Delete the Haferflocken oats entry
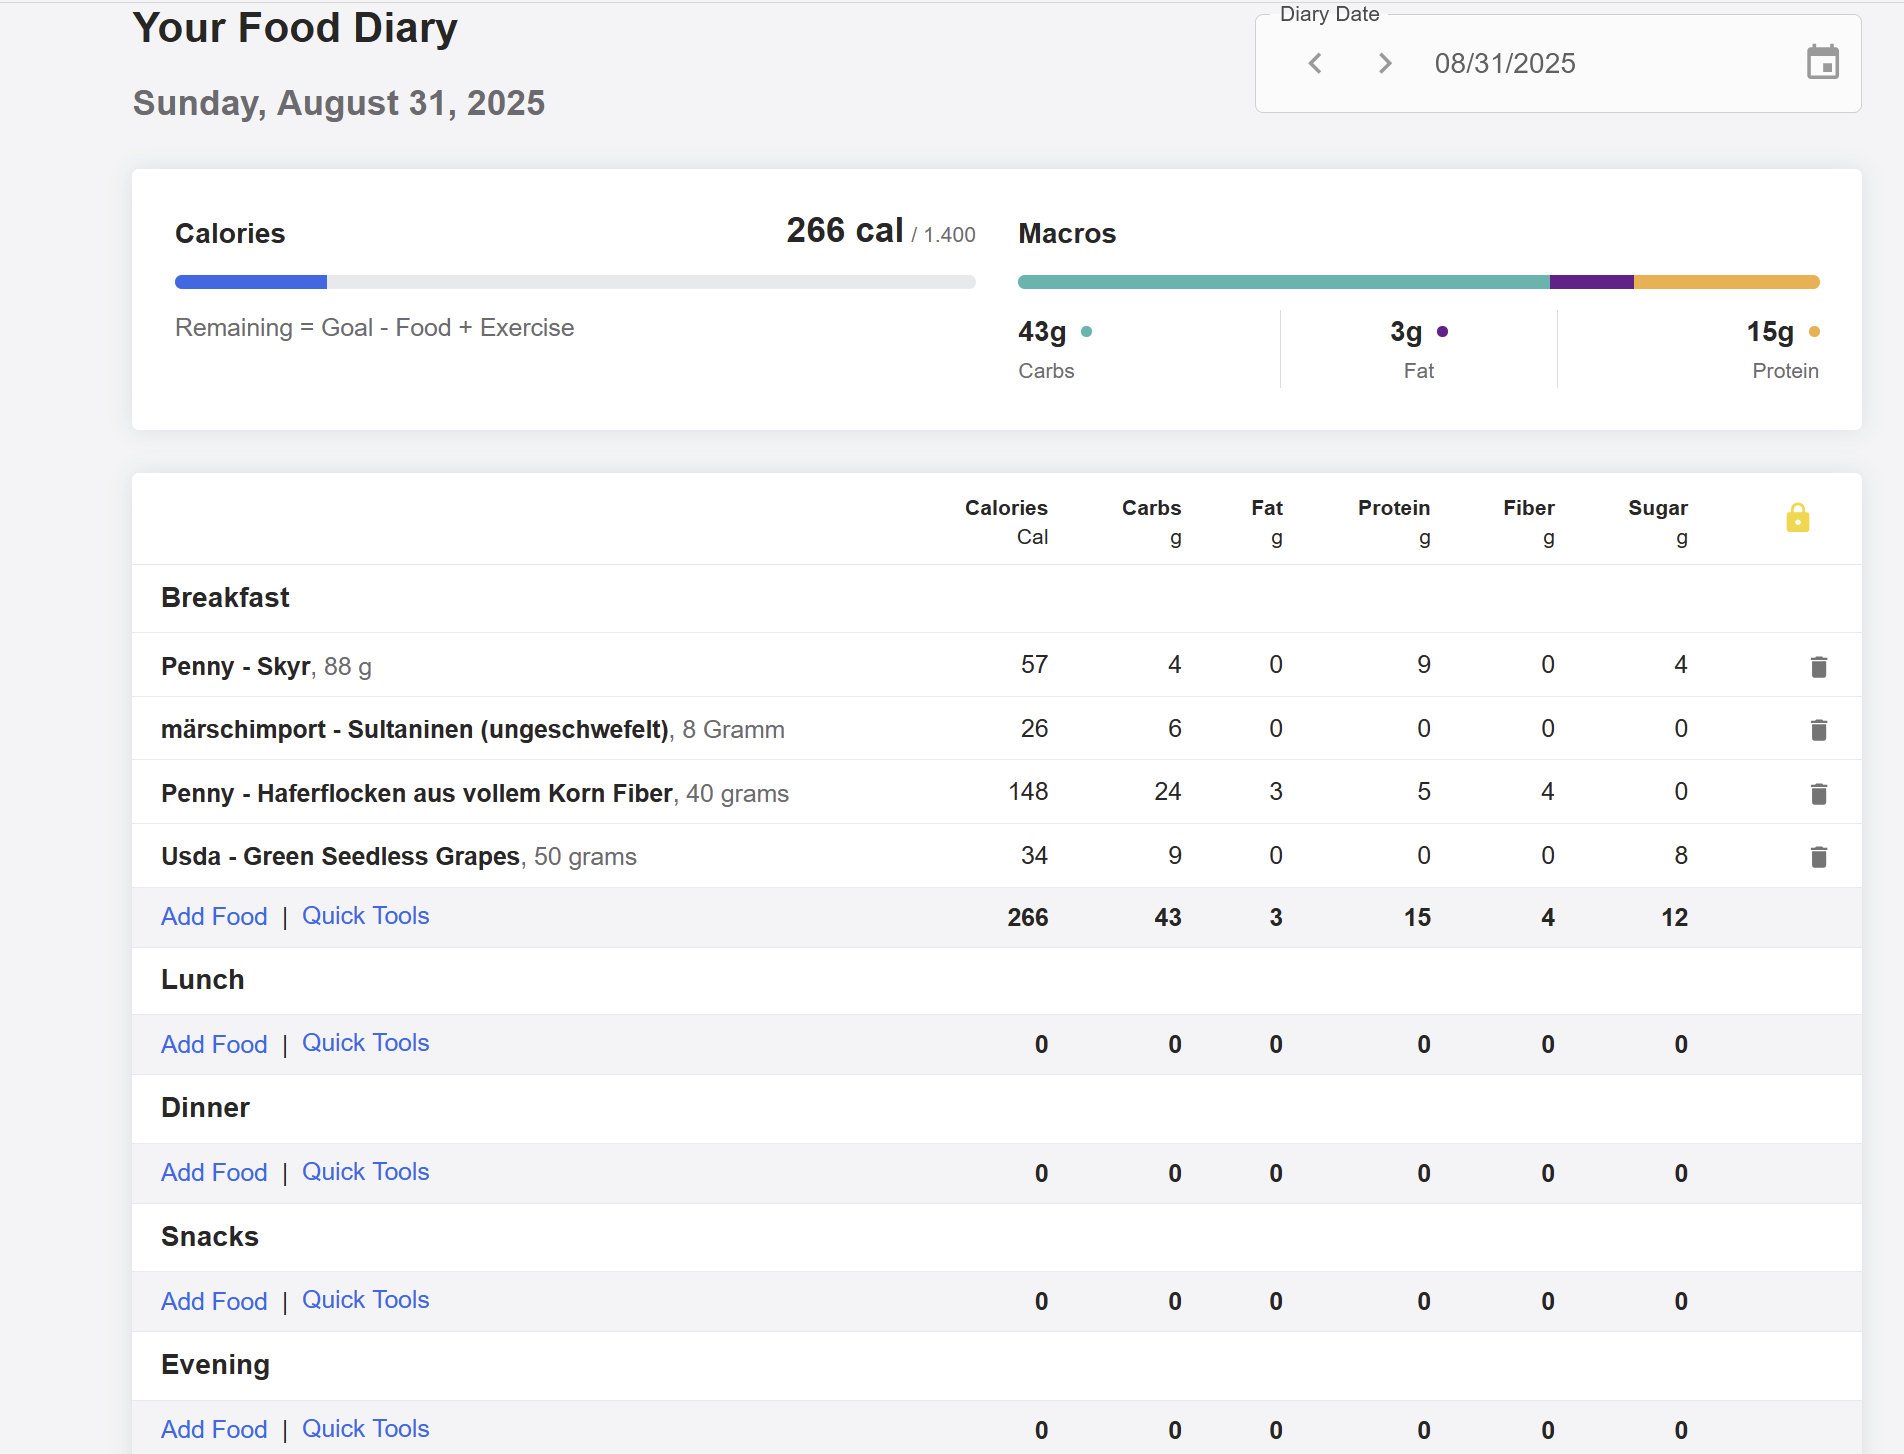1904x1454 pixels. click(x=1818, y=794)
